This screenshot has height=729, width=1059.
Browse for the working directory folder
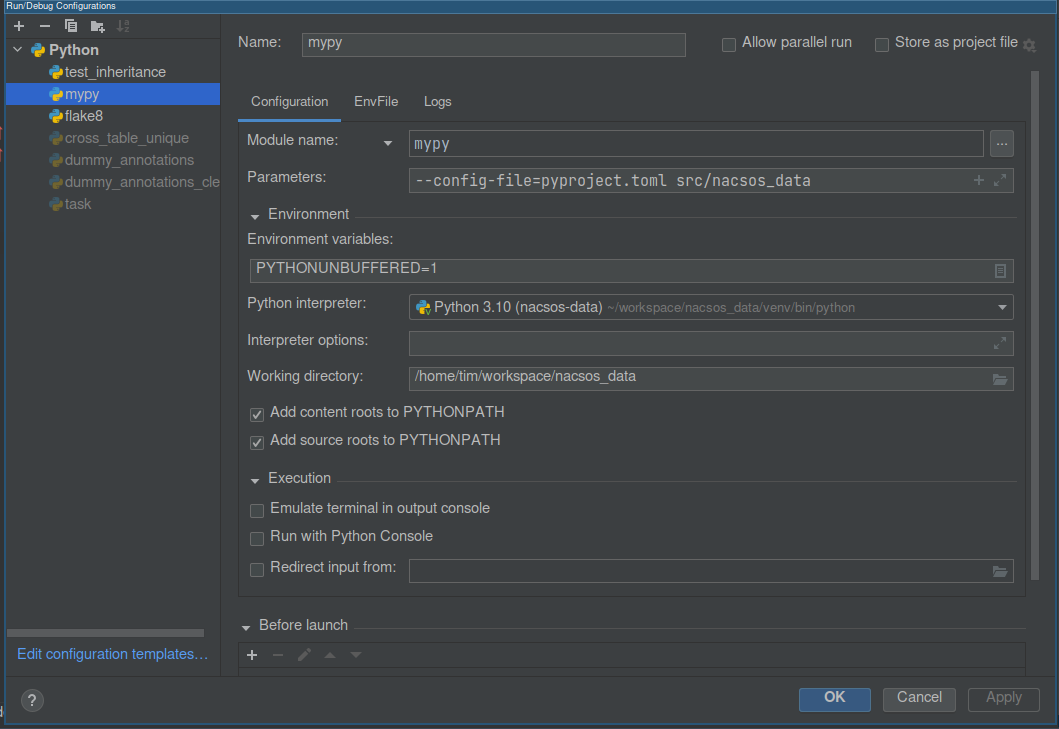999,378
